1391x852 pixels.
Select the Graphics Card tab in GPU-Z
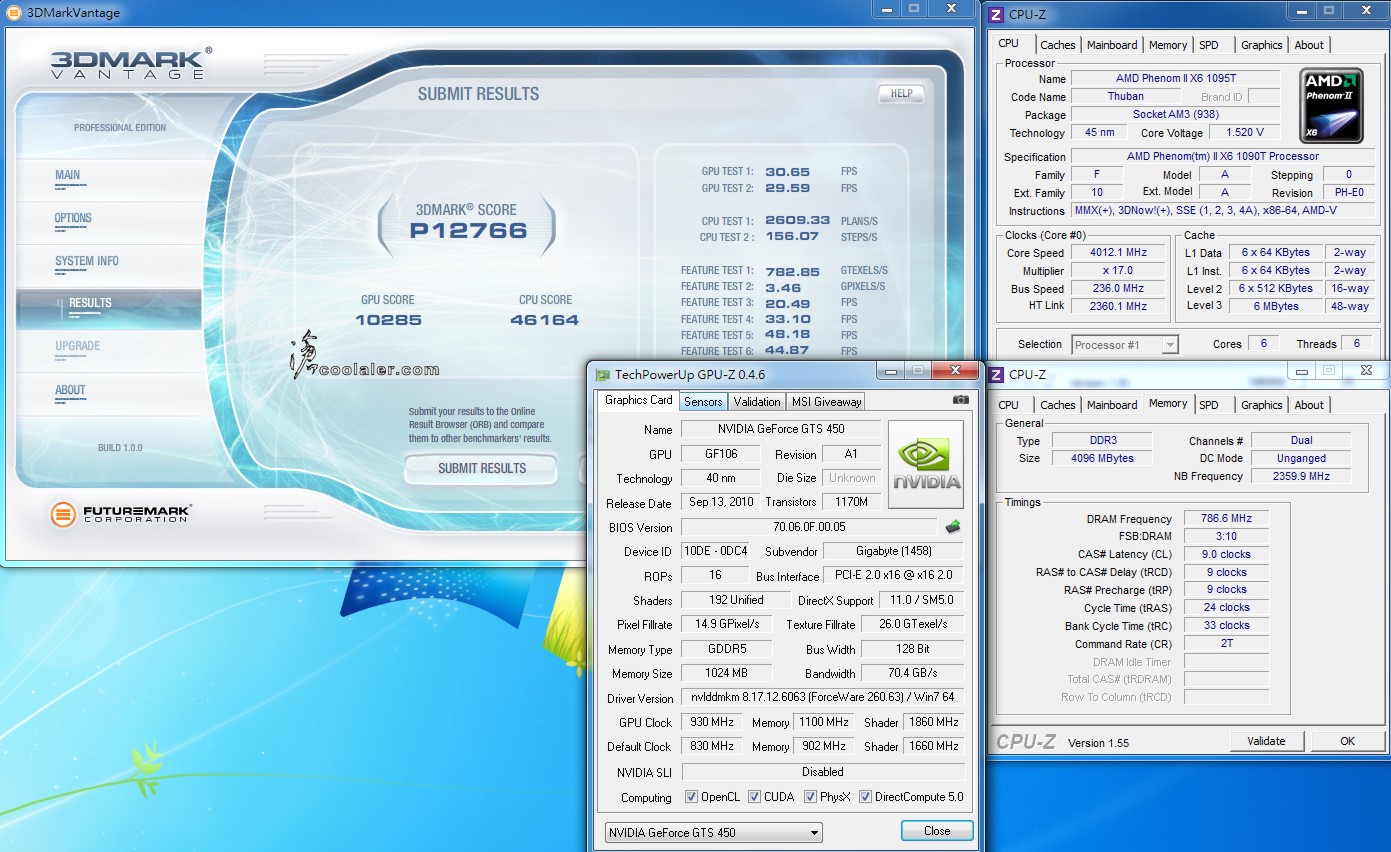coord(639,400)
